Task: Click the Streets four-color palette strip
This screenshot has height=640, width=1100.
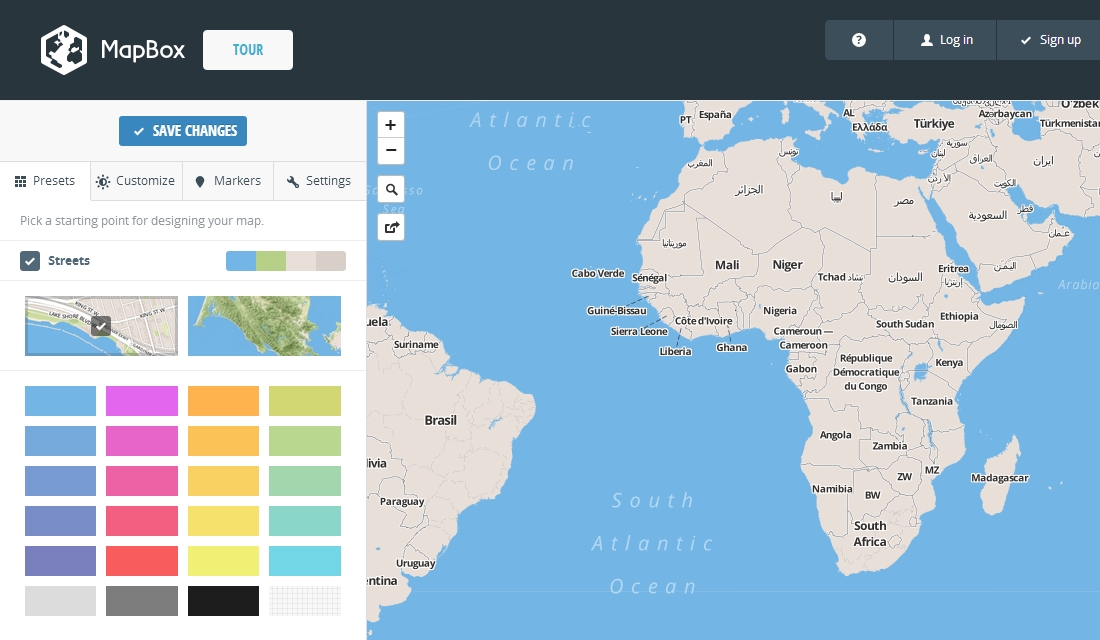Action: (x=286, y=261)
